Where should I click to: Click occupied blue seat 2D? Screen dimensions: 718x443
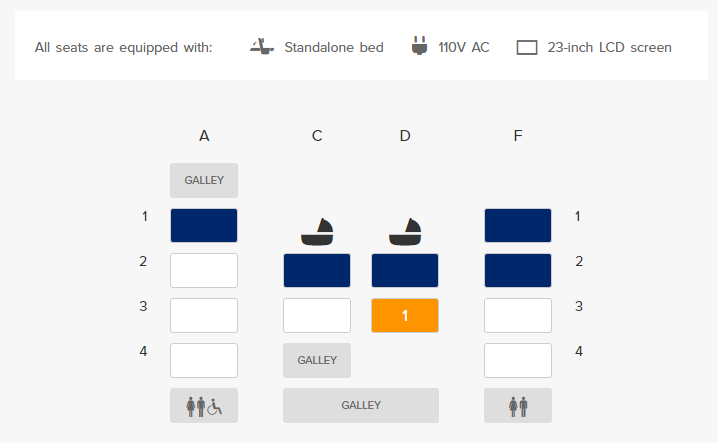405,270
